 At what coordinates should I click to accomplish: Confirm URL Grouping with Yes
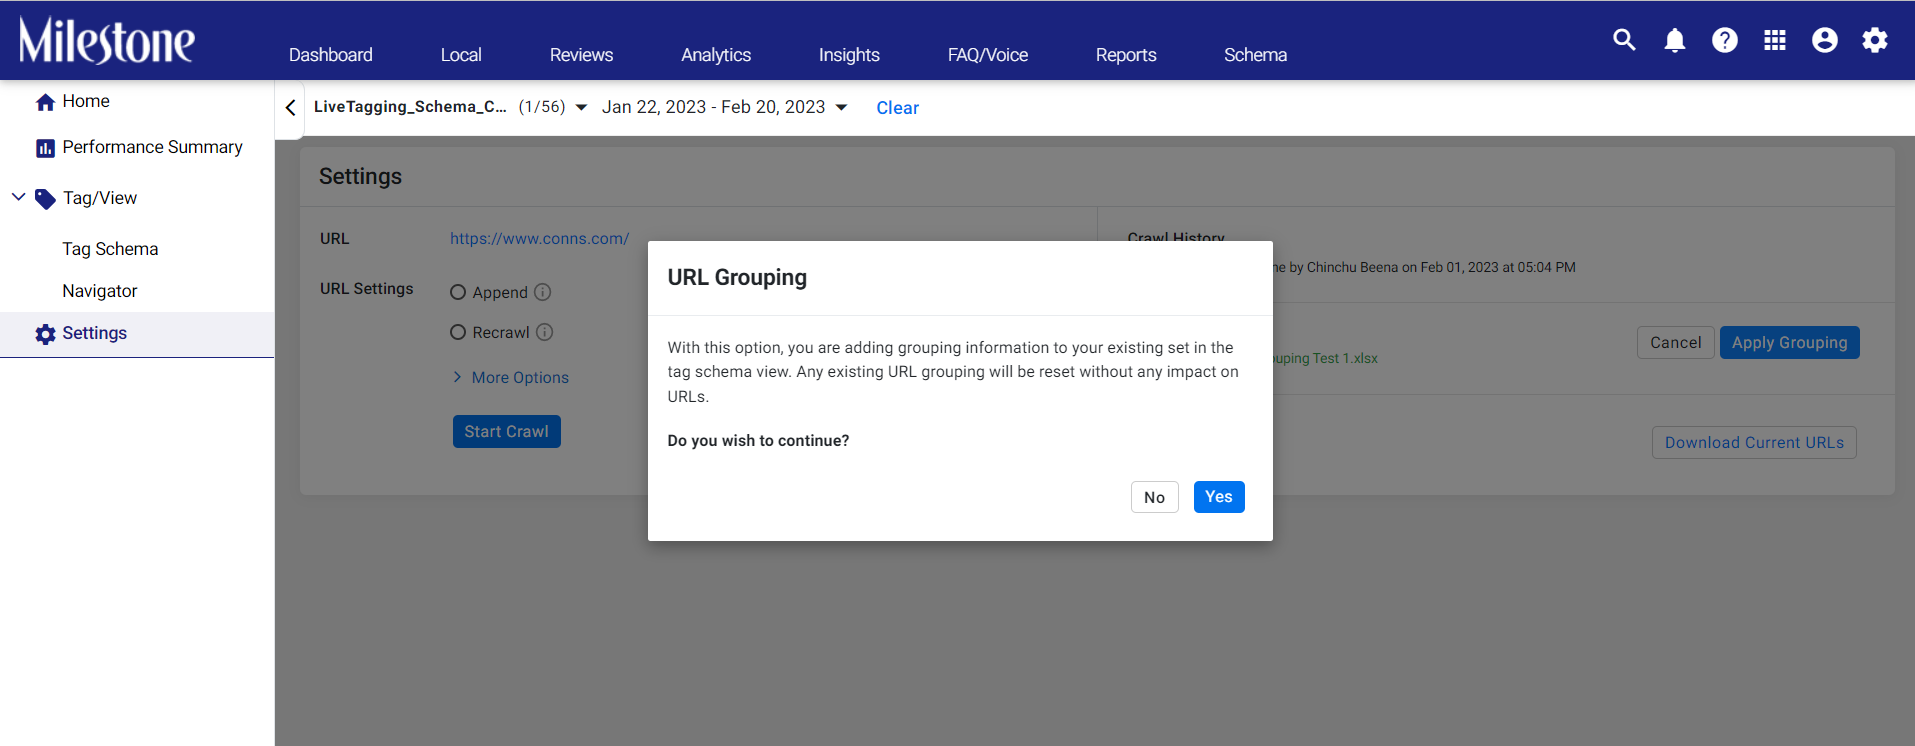click(1219, 497)
